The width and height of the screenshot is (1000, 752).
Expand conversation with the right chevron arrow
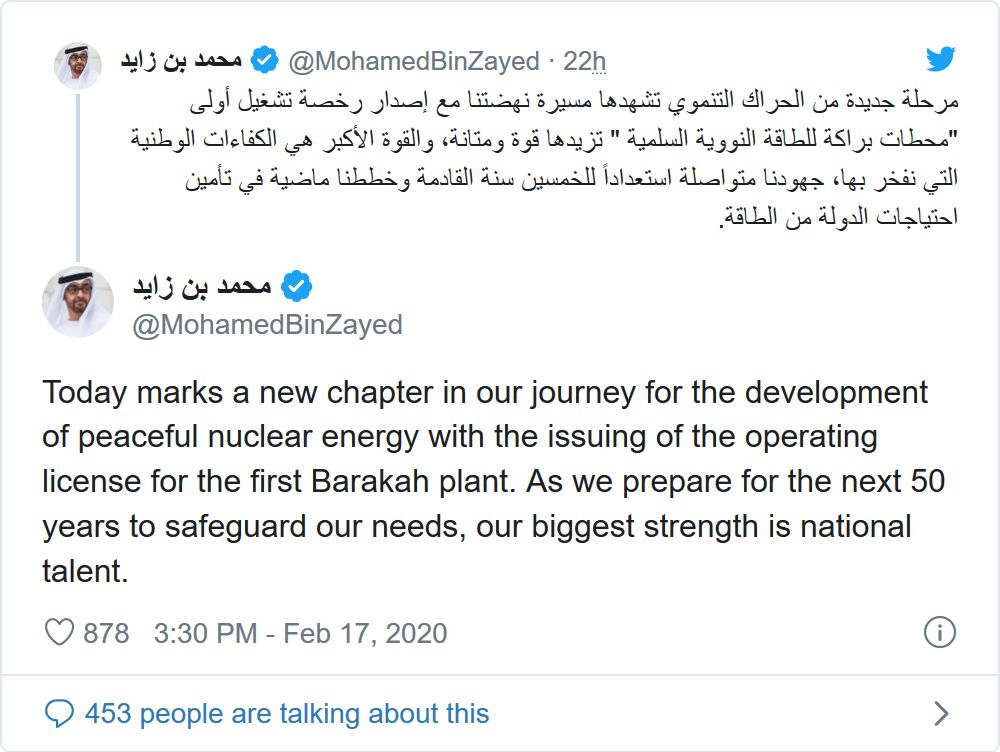pyautogui.click(x=940, y=713)
